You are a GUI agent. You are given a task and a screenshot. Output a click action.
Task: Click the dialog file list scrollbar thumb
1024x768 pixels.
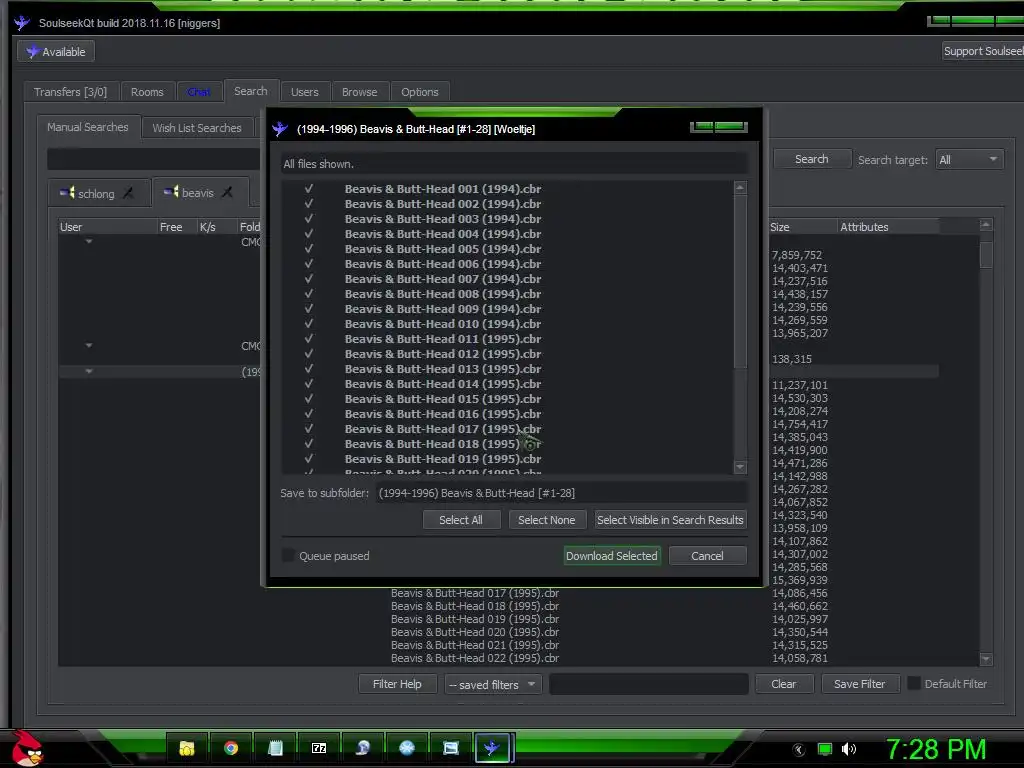(x=740, y=281)
